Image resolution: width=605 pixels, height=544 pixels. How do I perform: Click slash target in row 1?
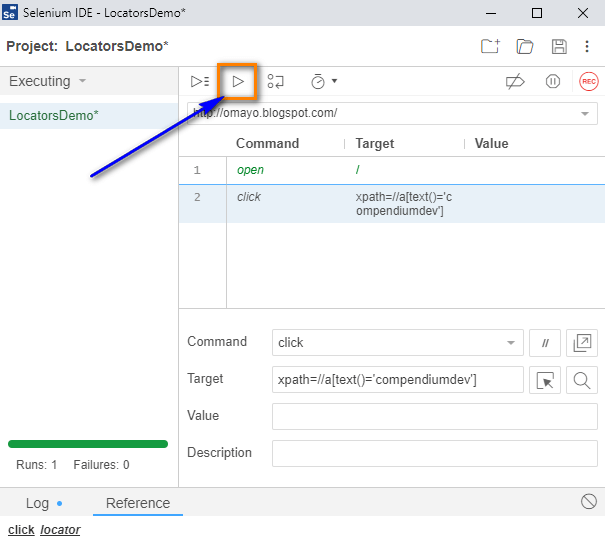tap(358, 170)
